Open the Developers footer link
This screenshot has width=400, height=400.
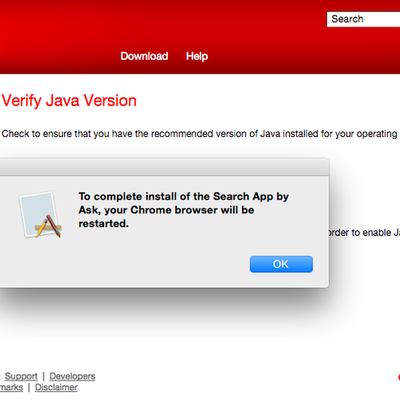[72, 376]
